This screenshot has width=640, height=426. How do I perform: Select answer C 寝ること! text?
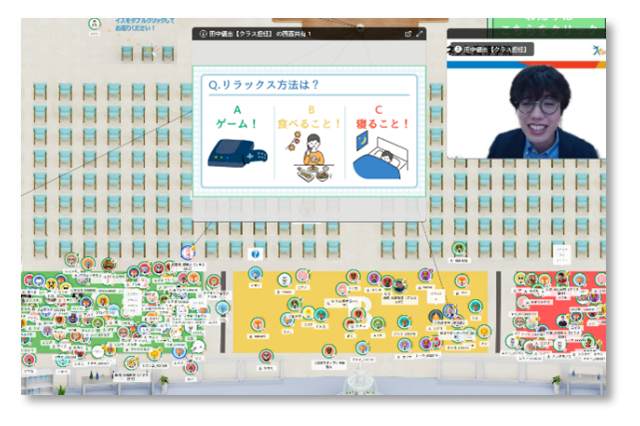point(383,125)
